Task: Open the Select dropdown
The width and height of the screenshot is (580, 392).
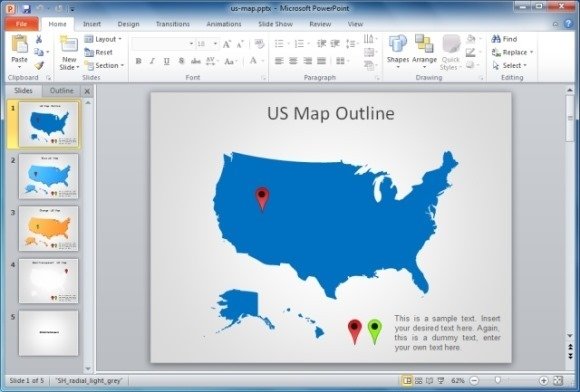Action: (510, 65)
